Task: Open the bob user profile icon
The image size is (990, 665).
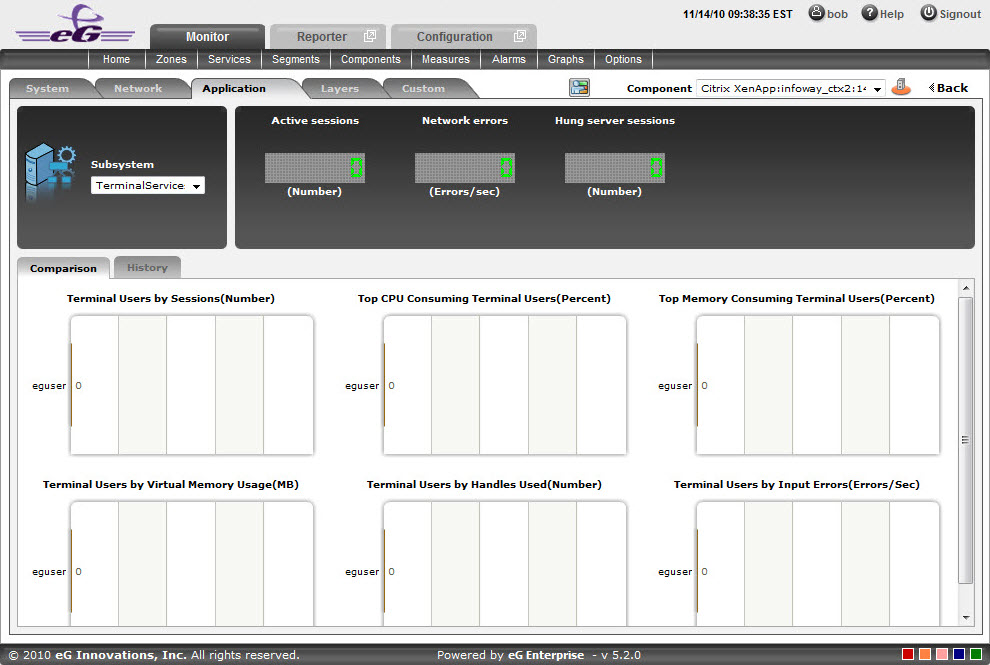Action: [x=817, y=13]
